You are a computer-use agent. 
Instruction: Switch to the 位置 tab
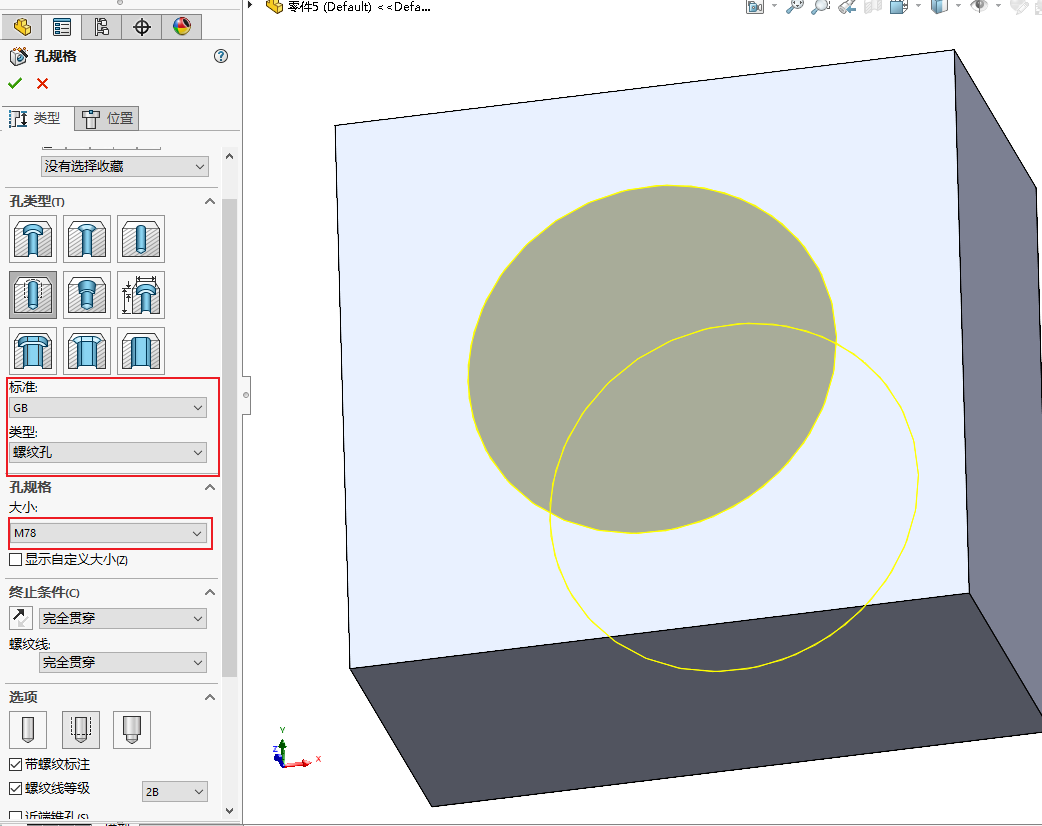pos(108,119)
